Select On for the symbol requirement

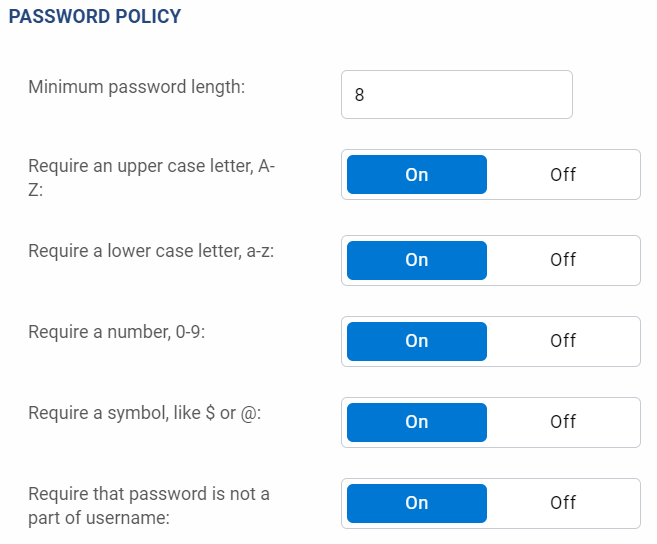pos(416,422)
